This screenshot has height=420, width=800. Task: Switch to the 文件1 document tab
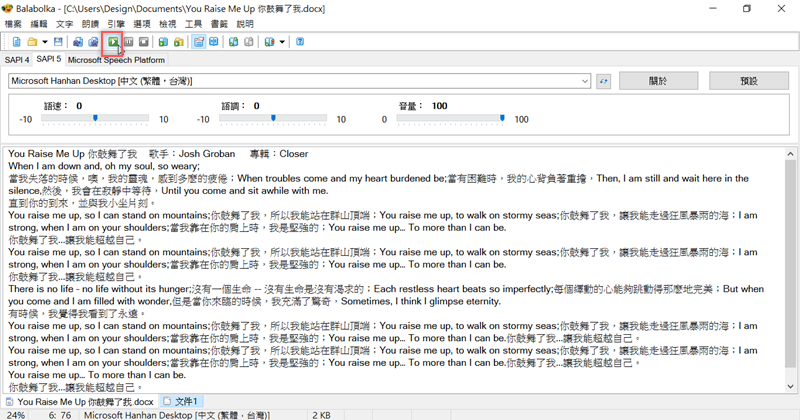pyautogui.click(x=182, y=402)
